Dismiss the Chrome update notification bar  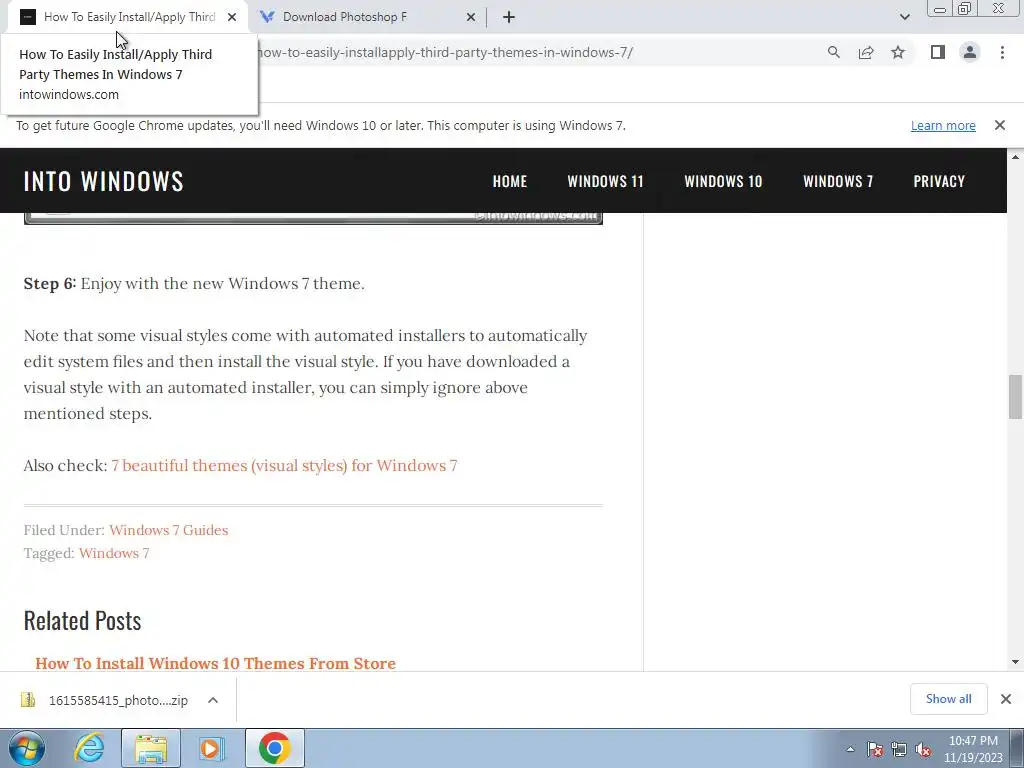[999, 125]
